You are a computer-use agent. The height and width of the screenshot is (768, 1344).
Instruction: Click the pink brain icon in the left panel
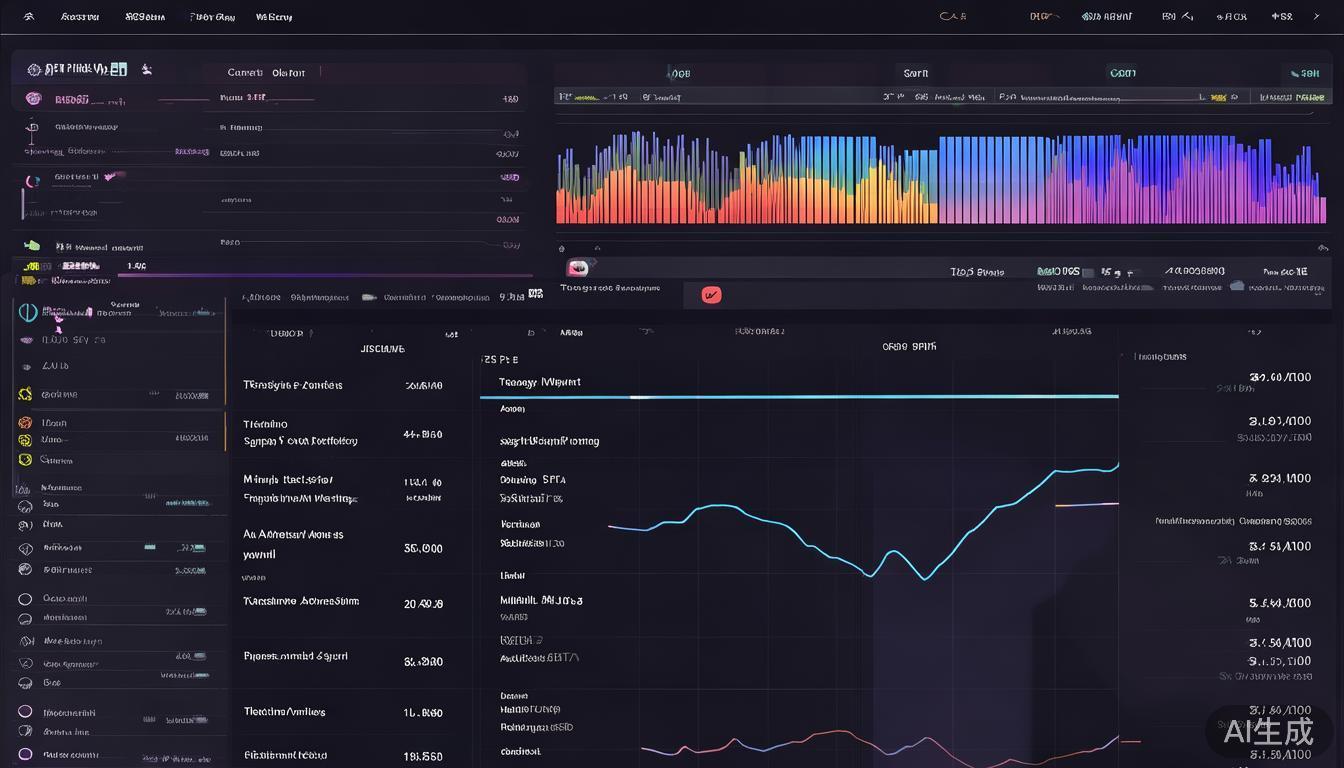33,99
